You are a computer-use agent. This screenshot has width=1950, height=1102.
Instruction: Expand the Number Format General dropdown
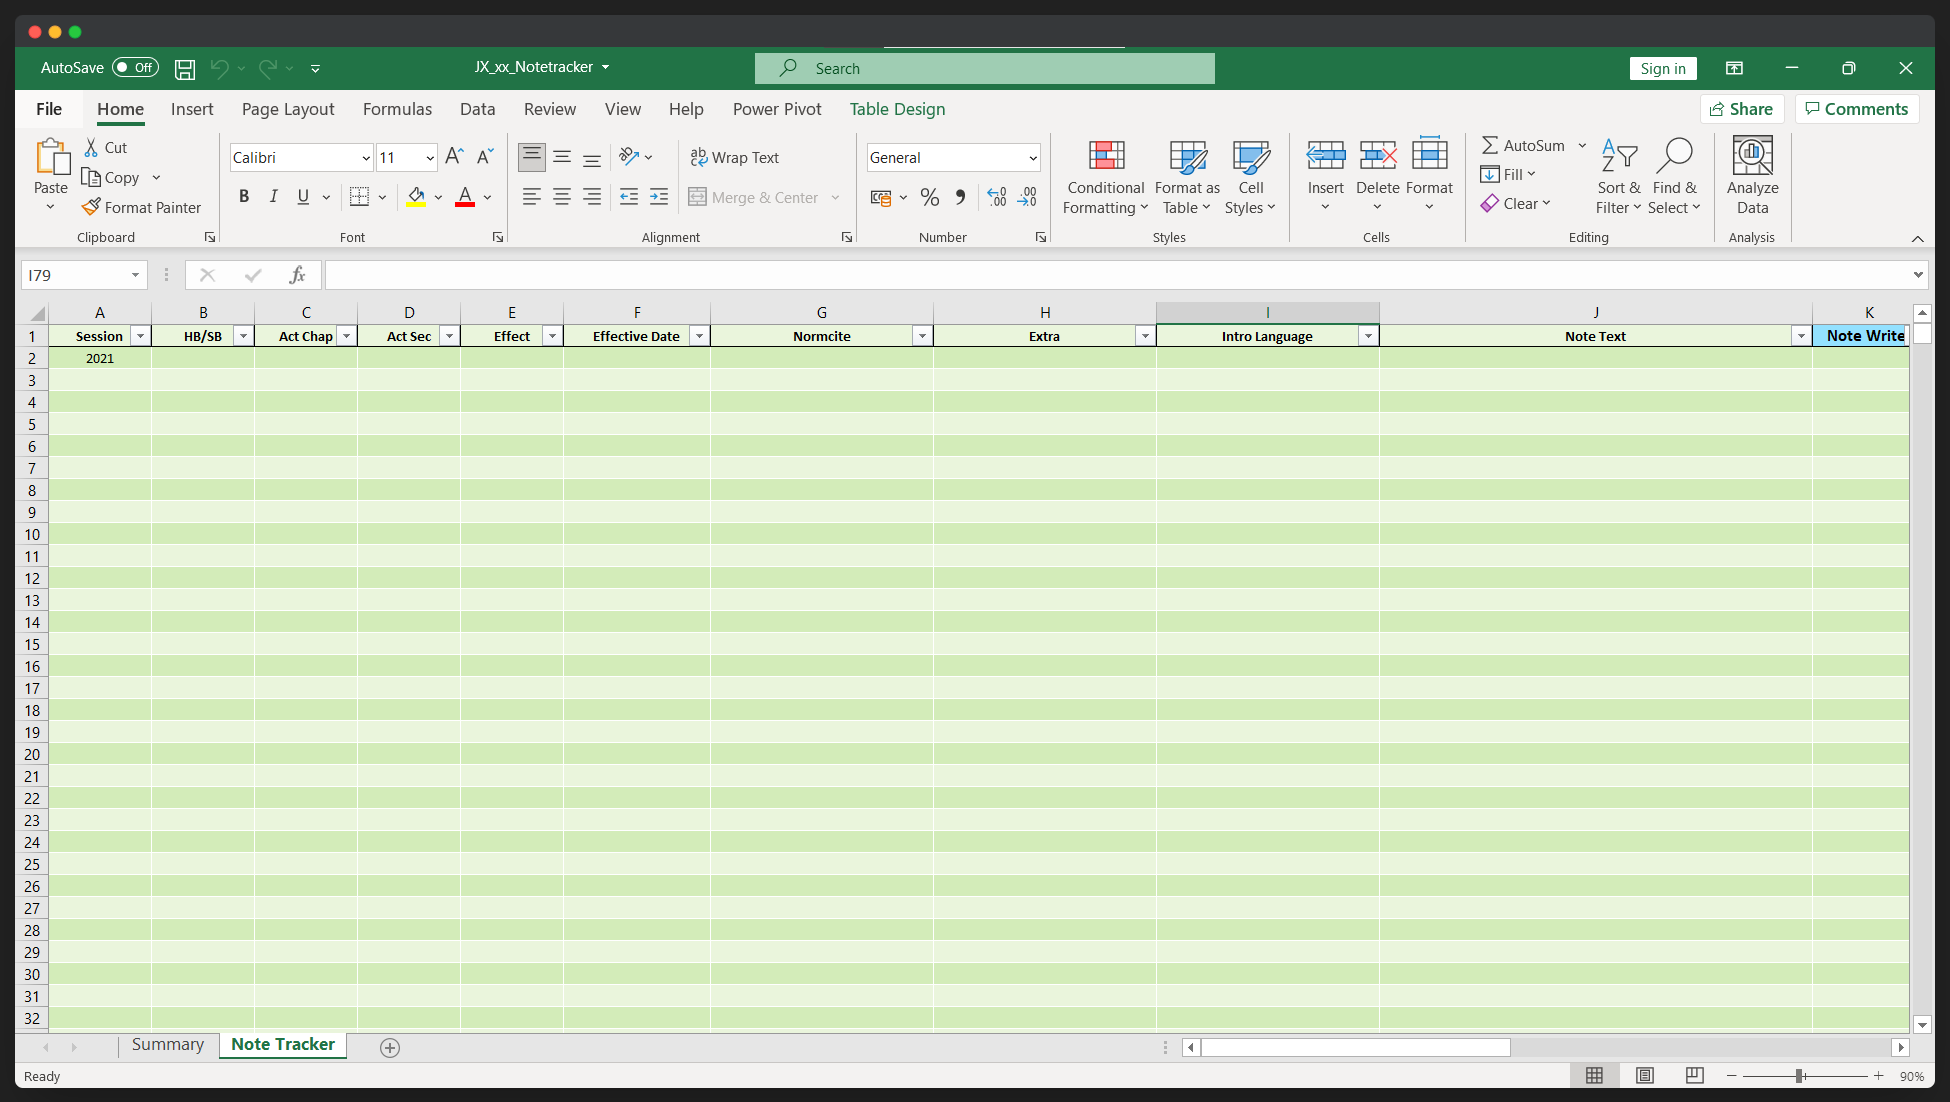1033,158
